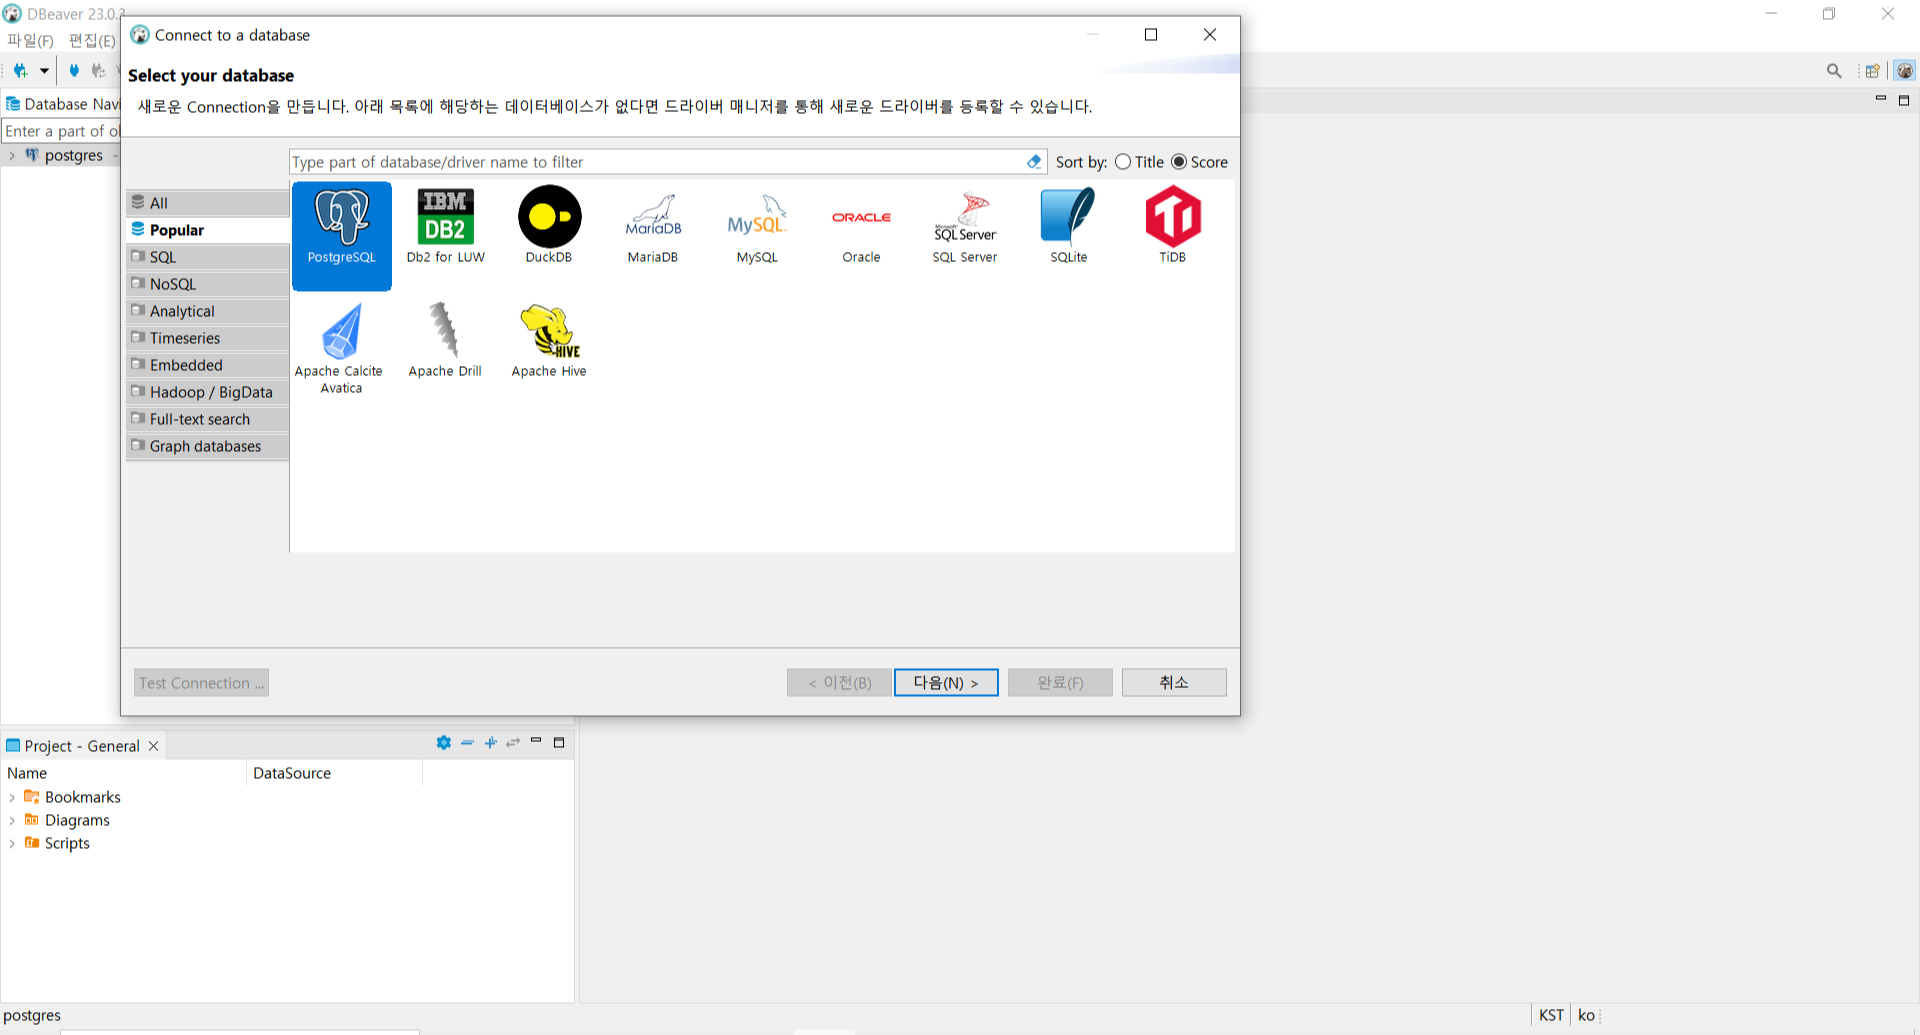Toggle link-with-editor arrows in the Project panel
Image resolution: width=1920 pixels, height=1035 pixels.
513,742
